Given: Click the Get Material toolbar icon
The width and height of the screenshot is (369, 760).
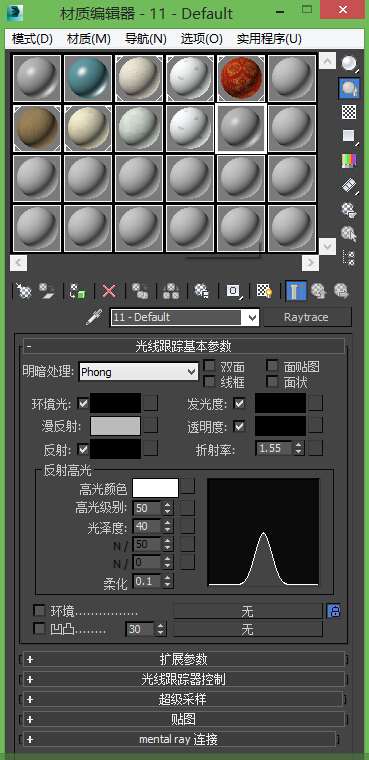Looking at the screenshot, I should tap(24, 291).
